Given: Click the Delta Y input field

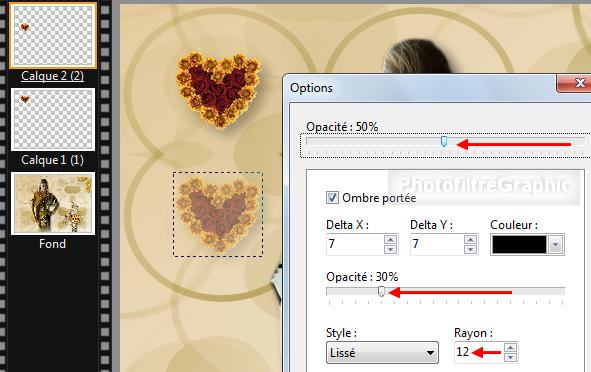Looking at the screenshot, I should [x=437, y=244].
